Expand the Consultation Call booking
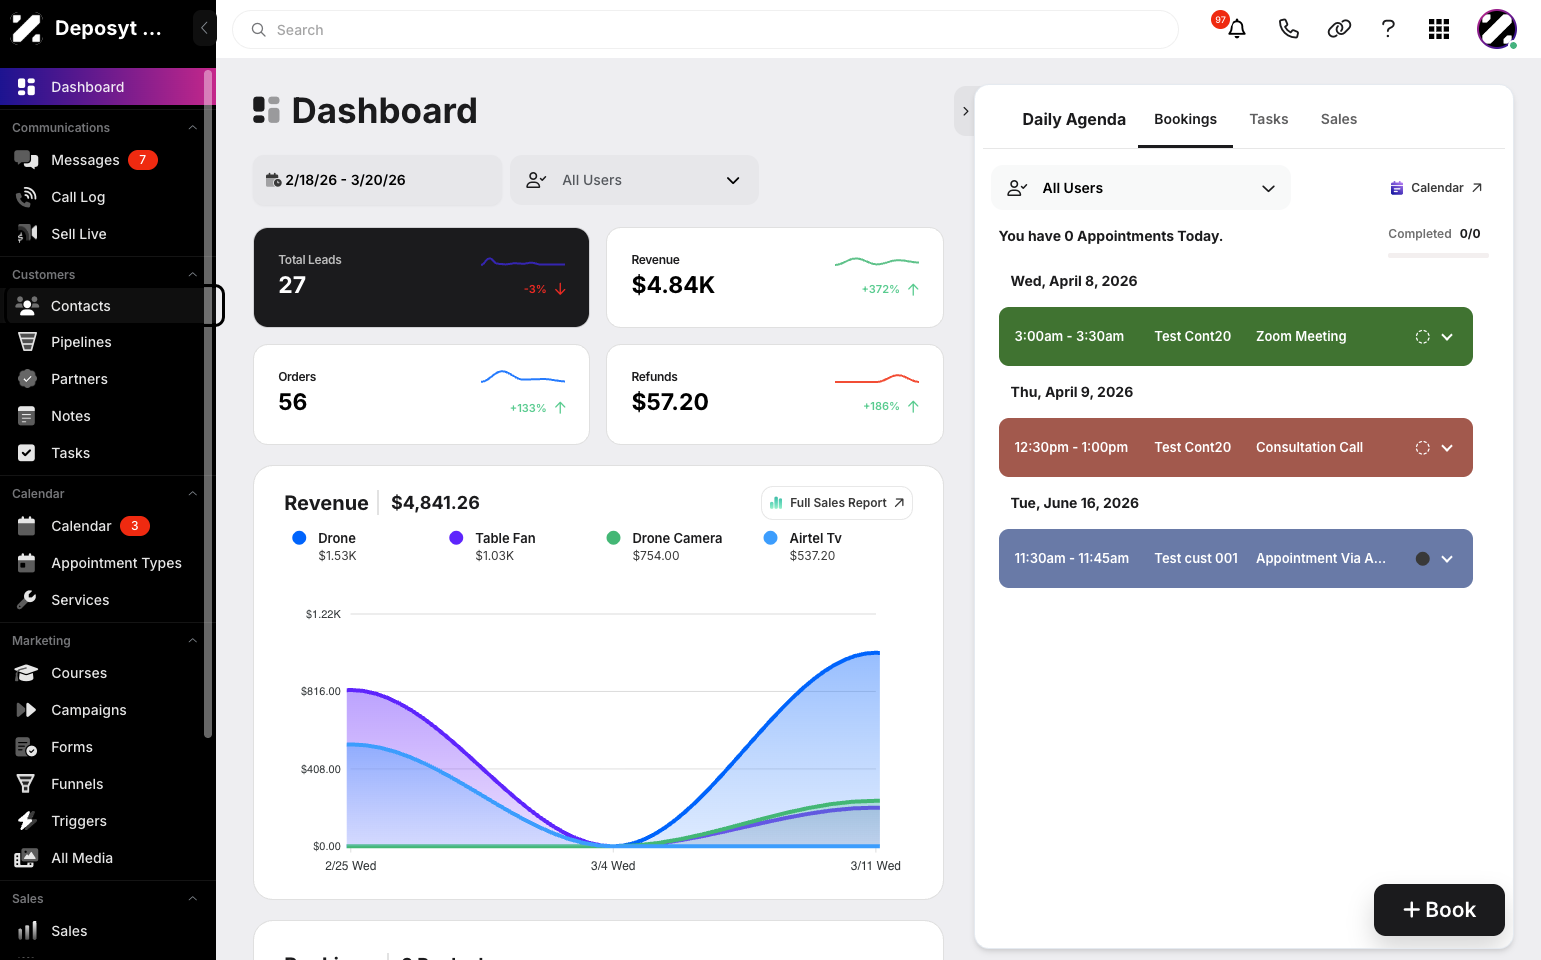This screenshot has height=960, width=1541. 1447,448
